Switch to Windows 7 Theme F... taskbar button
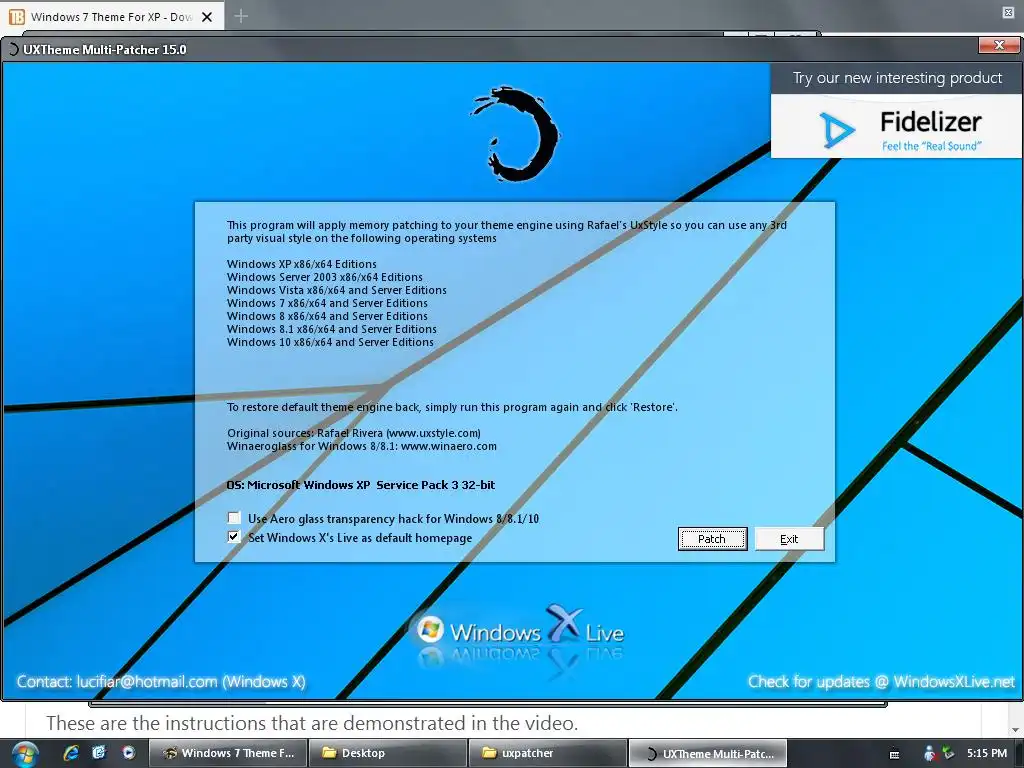The image size is (1024, 768). pyautogui.click(x=227, y=753)
